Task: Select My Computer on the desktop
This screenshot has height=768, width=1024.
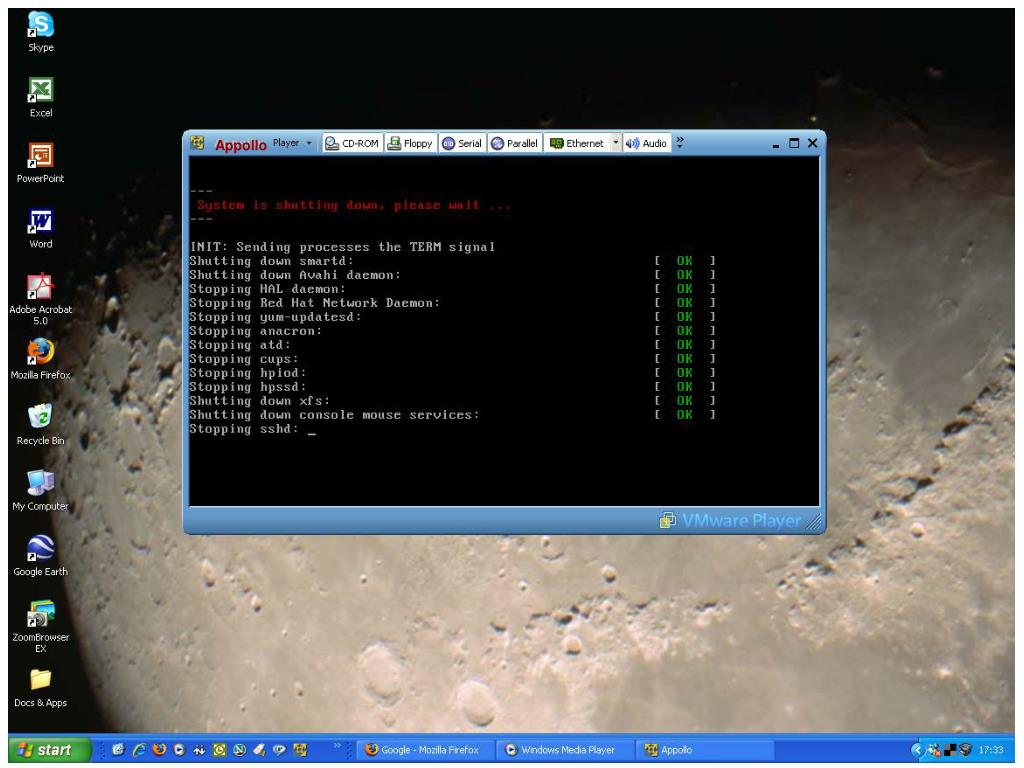Action: [x=40, y=490]
